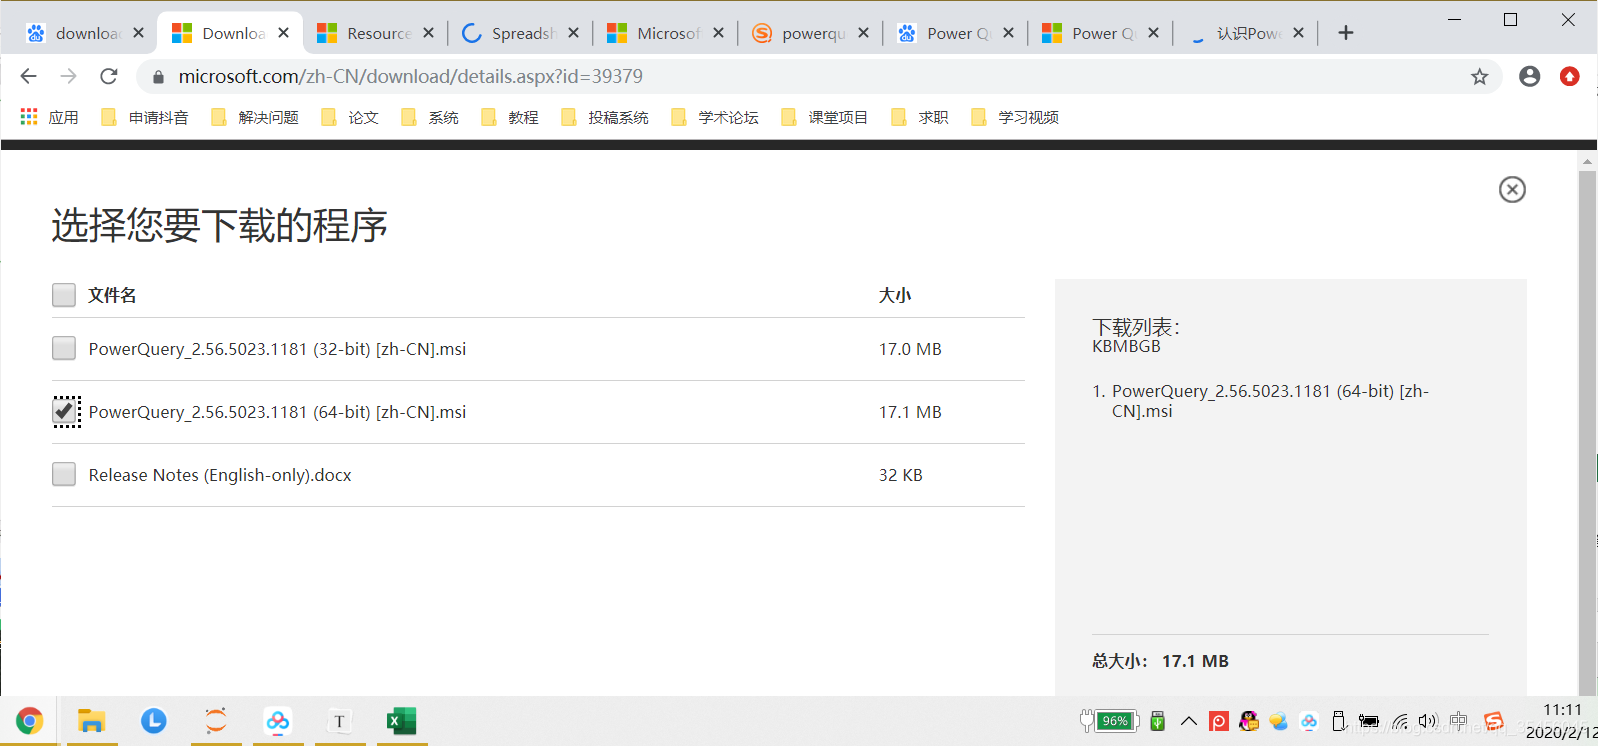
Task: Click the 17.0 MB size value
Action: tap(910, 349)
